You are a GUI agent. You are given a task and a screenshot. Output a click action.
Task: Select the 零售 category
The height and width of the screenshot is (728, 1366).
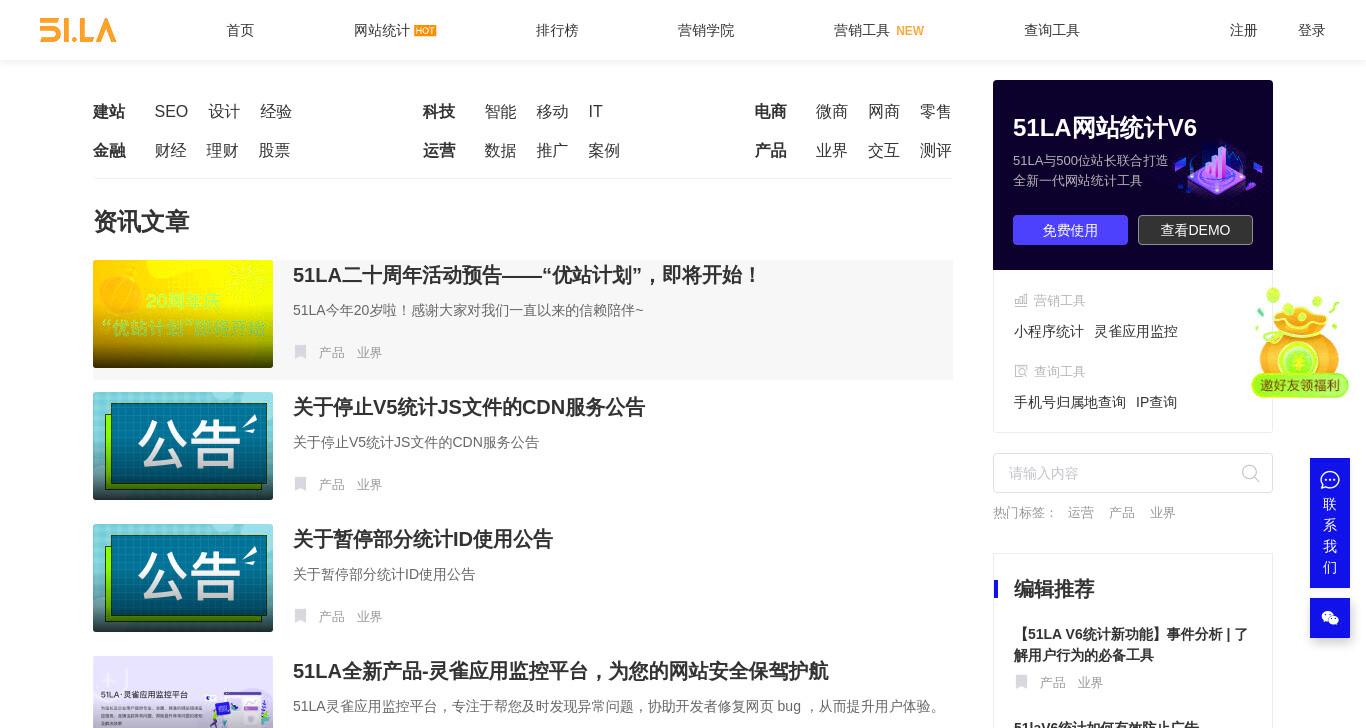(x=936, y=112)
